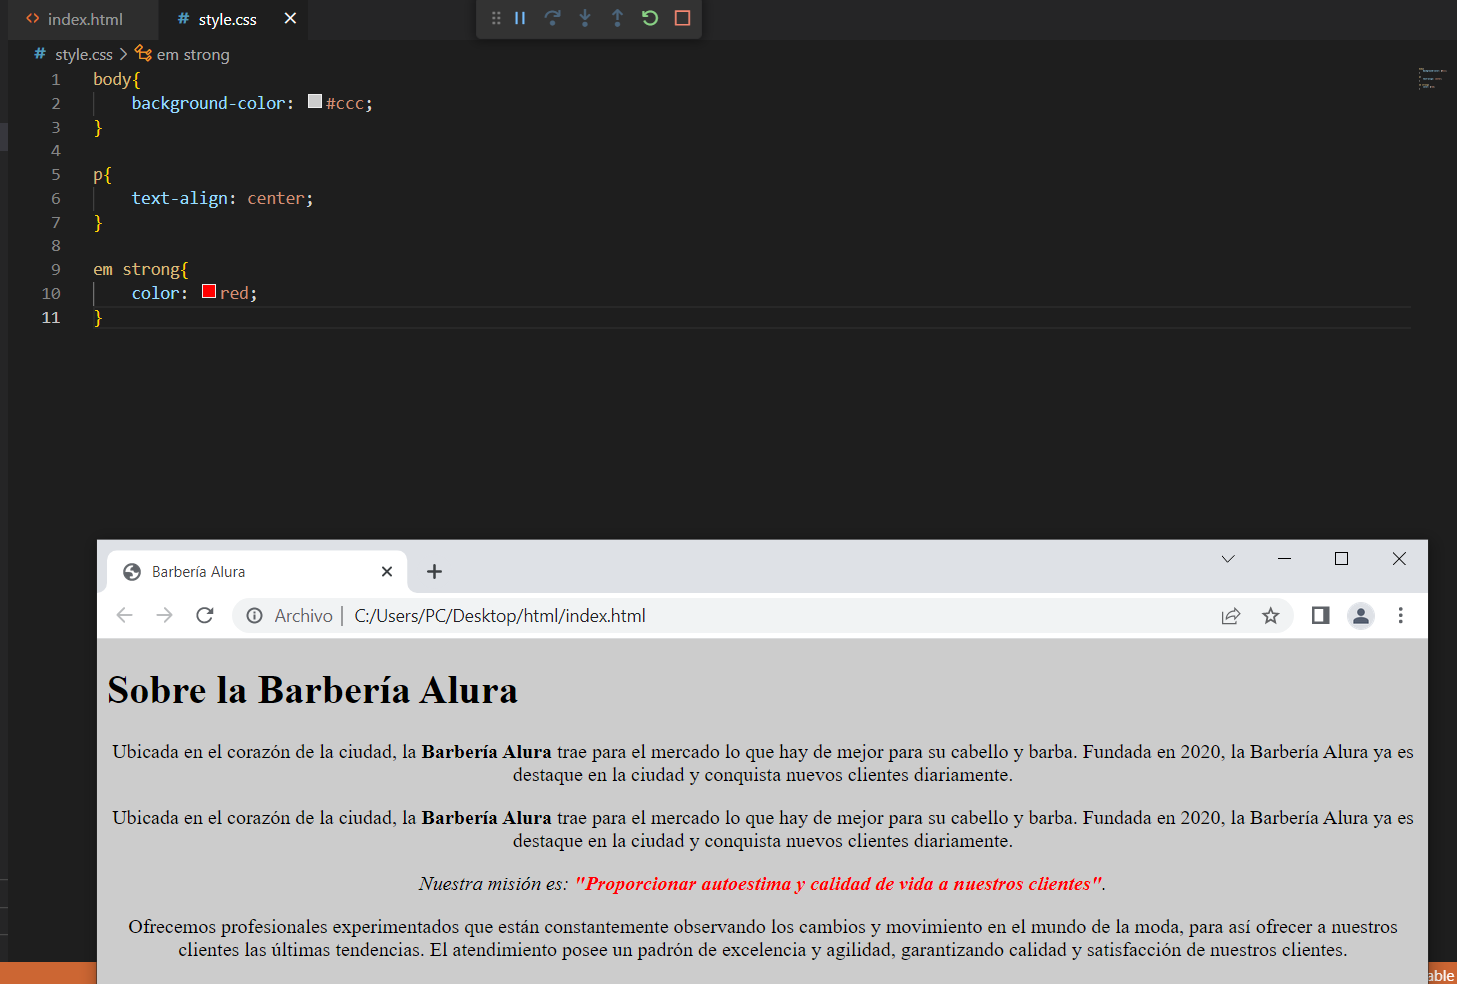The width and height of the screenshot is (1457, 984).
Task: Click the site information icon next to Archivo
Action: click(x=255, y=615)
